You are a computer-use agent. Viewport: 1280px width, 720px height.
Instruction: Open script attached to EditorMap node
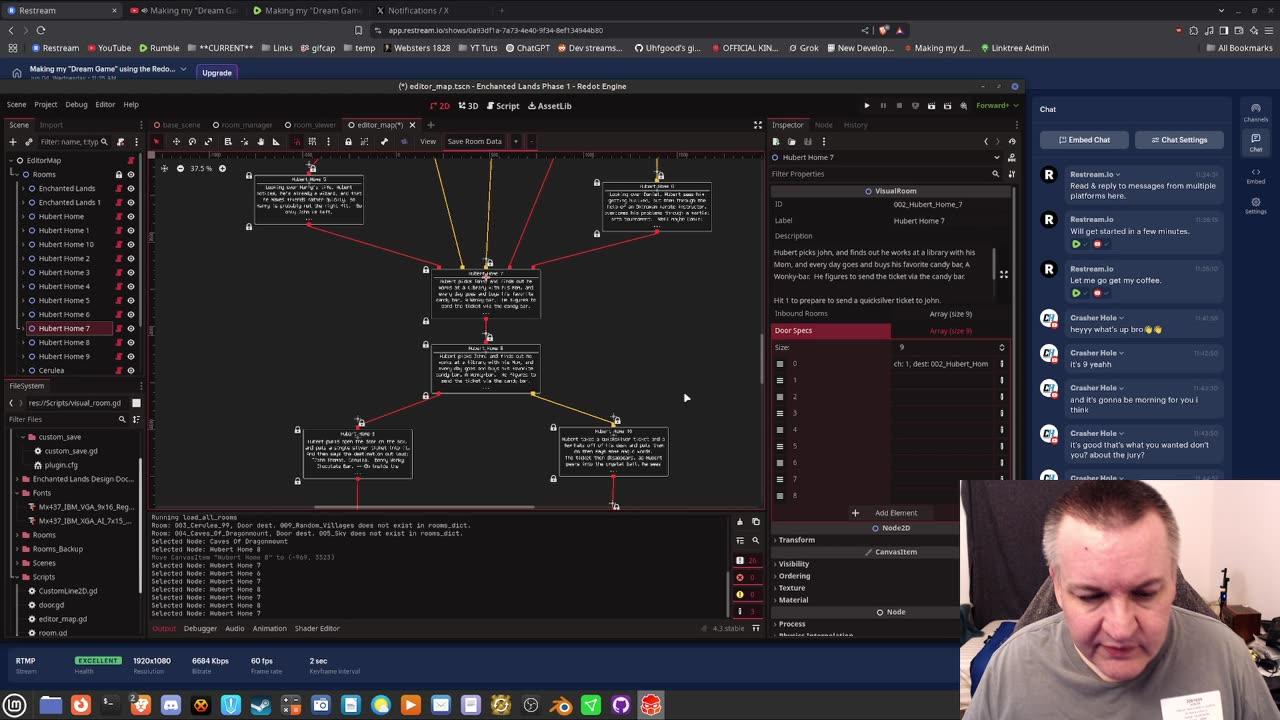(x=130, y=160)
